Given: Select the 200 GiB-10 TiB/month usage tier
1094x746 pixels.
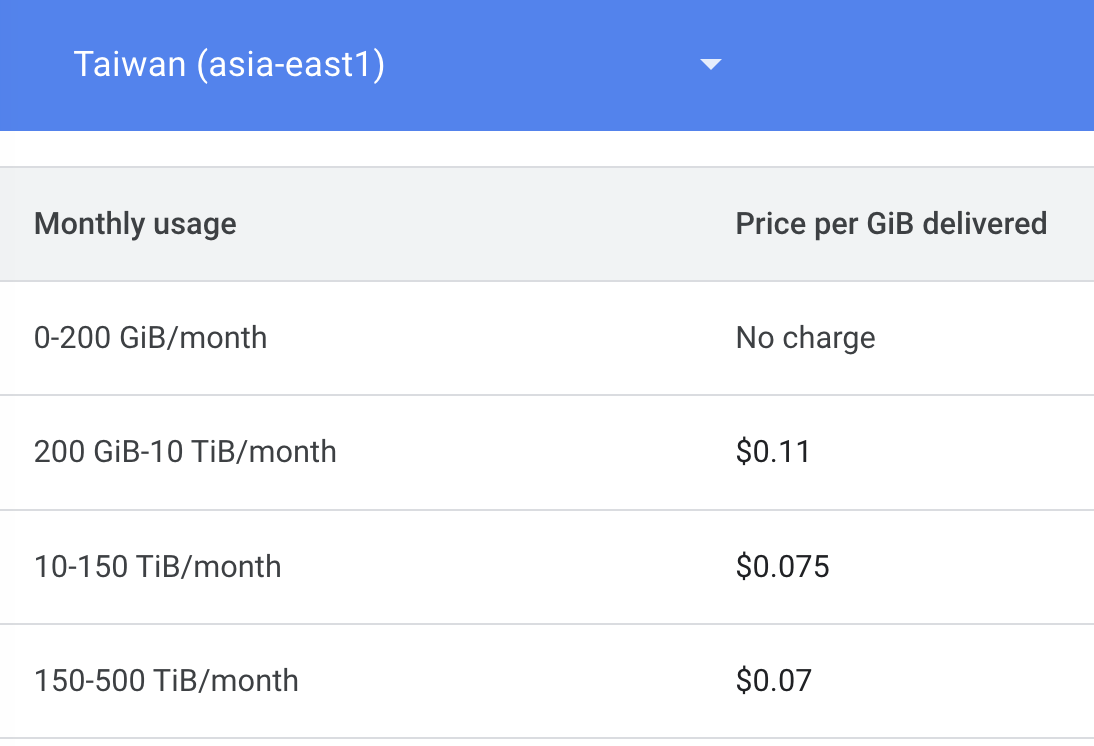Looking at the screenshot, I should (185, 452).
